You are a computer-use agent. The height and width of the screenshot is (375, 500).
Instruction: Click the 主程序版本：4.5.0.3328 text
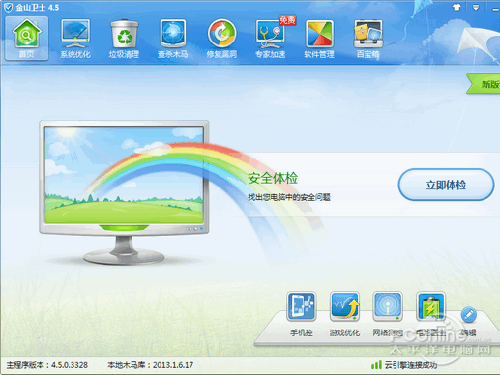(47, 365)
